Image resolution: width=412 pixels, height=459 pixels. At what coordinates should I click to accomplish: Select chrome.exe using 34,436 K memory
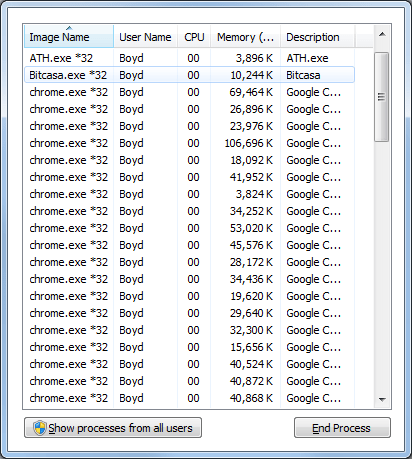pos(189,279)
